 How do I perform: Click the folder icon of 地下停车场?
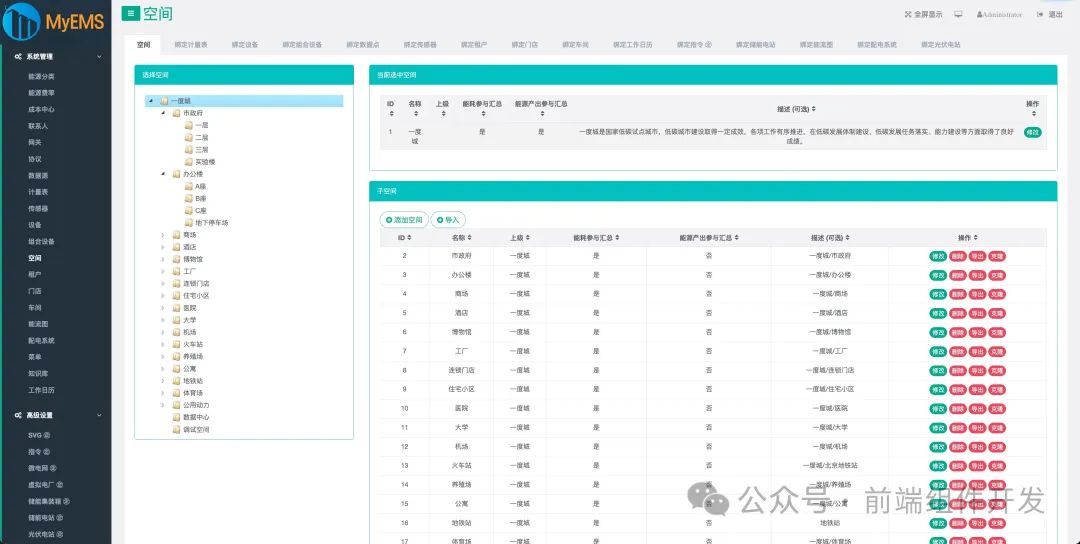189,223
